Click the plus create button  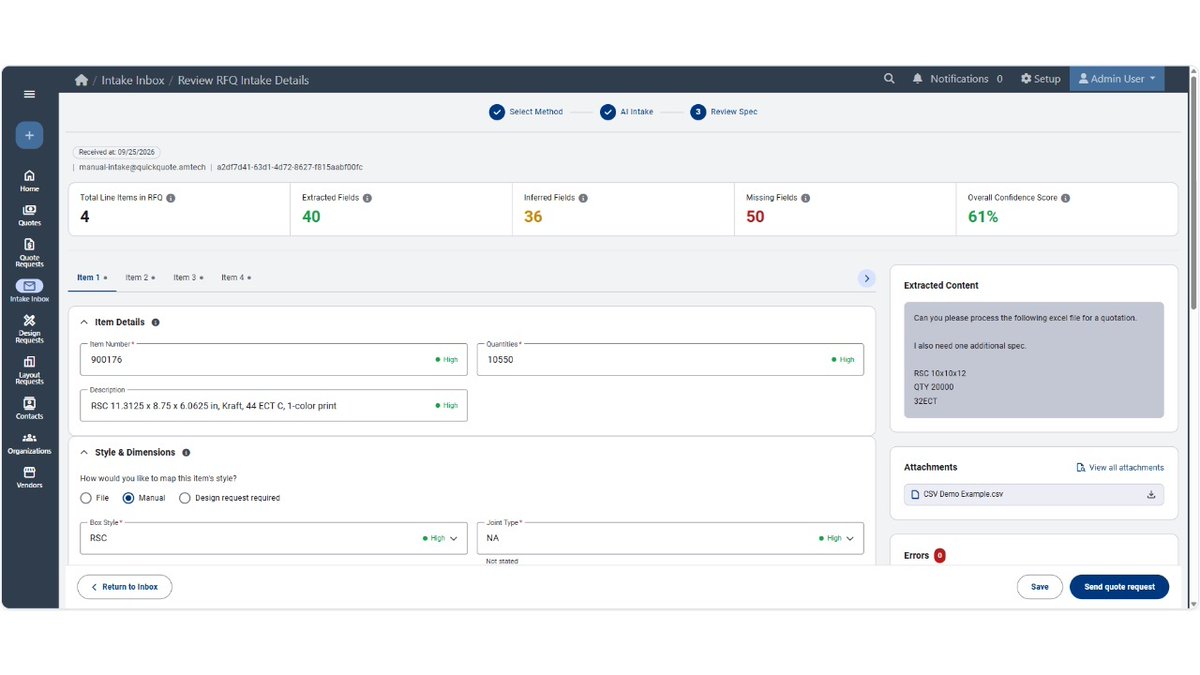(29, 135)
